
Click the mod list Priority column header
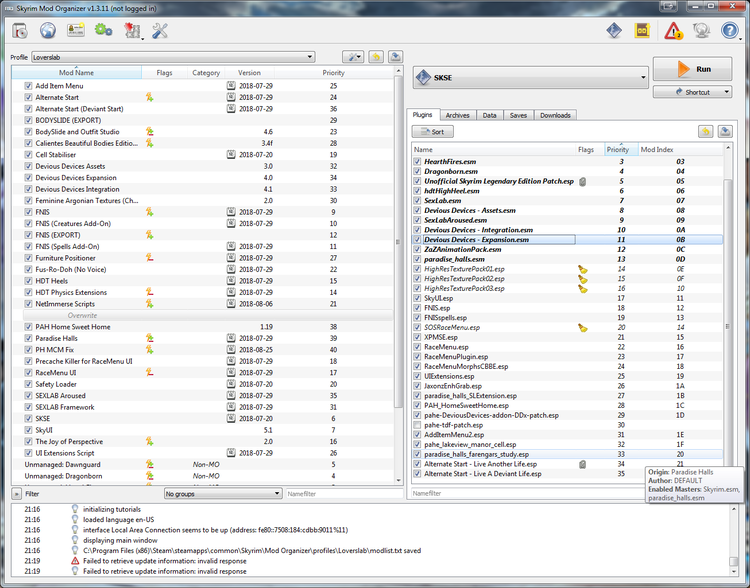(x=333, y=73)
